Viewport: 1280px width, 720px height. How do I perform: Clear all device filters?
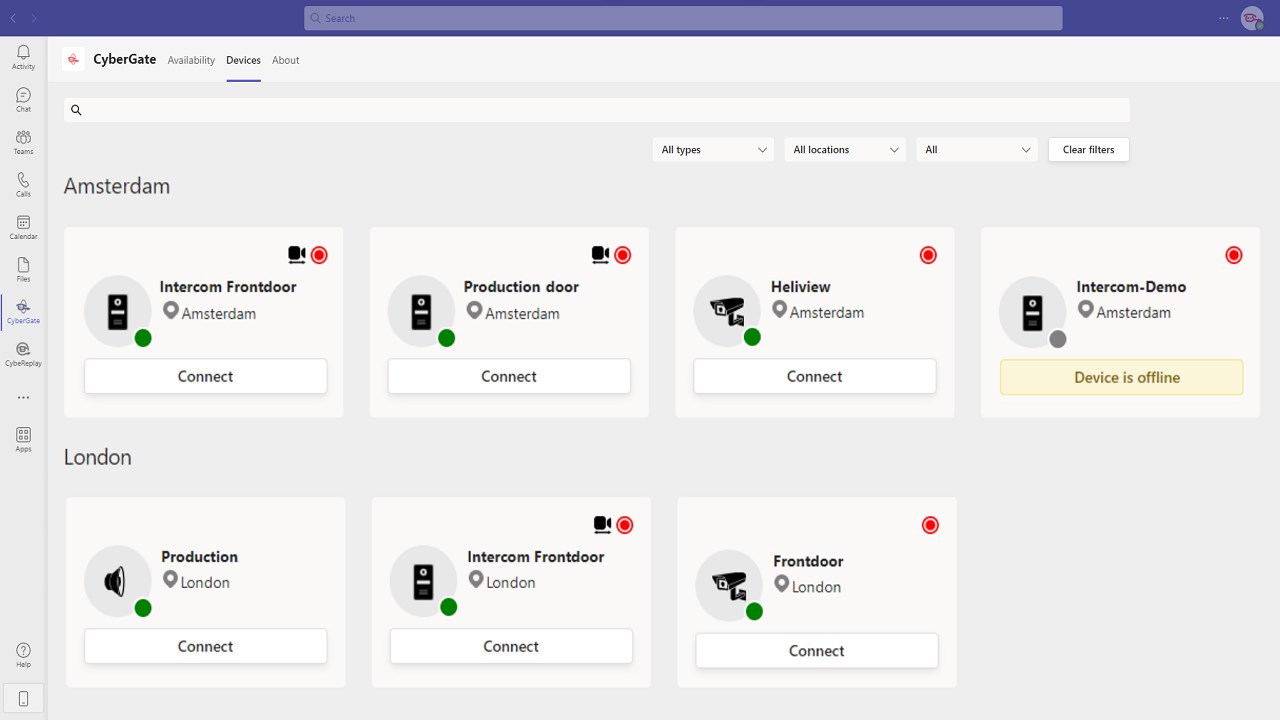[x=1089, y=149]
